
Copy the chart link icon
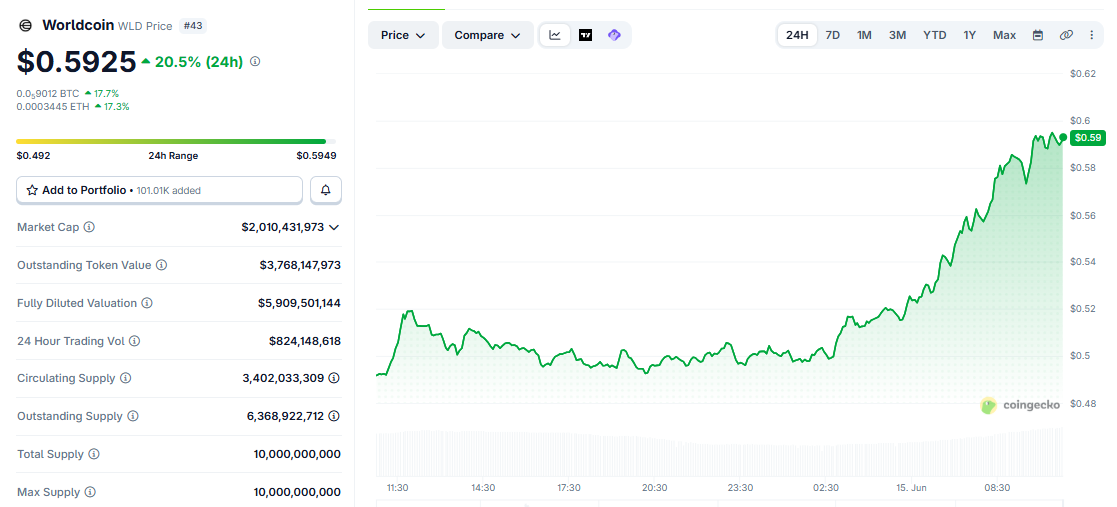point(1066,35)
